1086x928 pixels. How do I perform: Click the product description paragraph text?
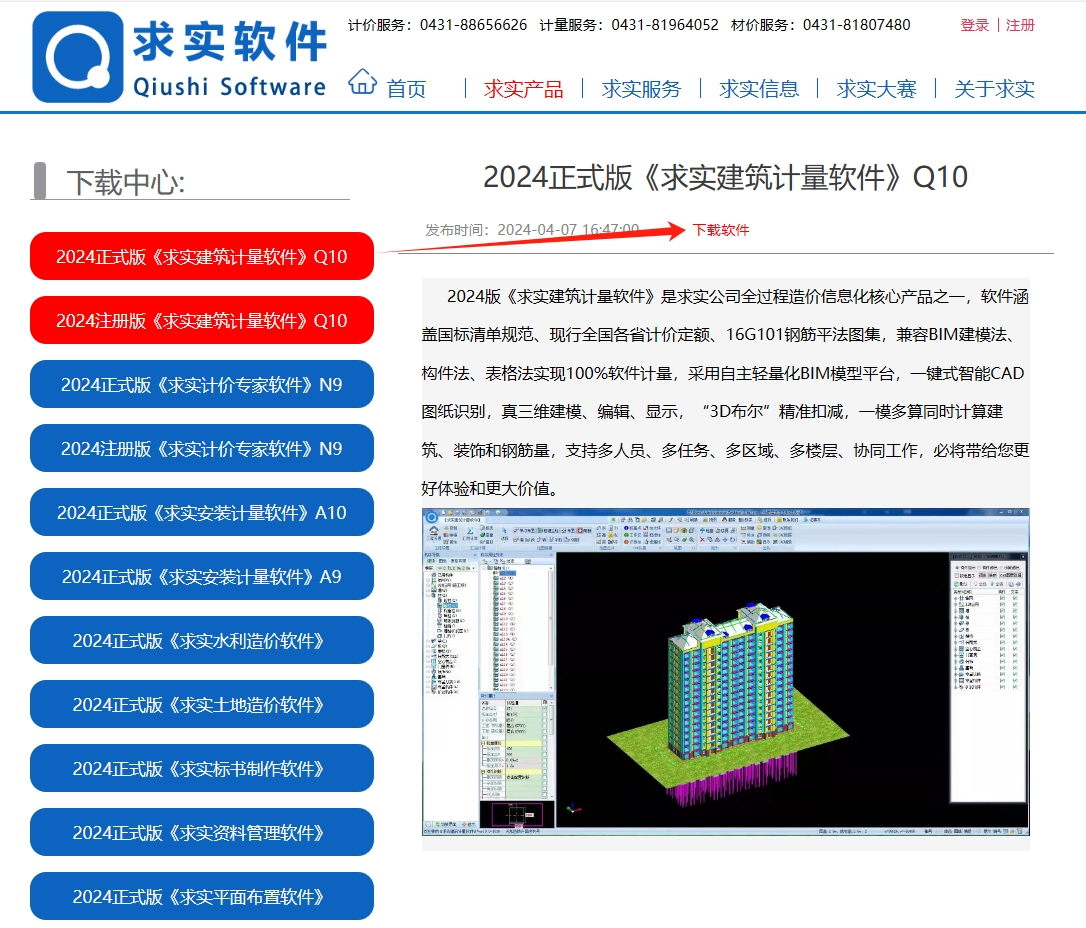(x=725, y=393)
